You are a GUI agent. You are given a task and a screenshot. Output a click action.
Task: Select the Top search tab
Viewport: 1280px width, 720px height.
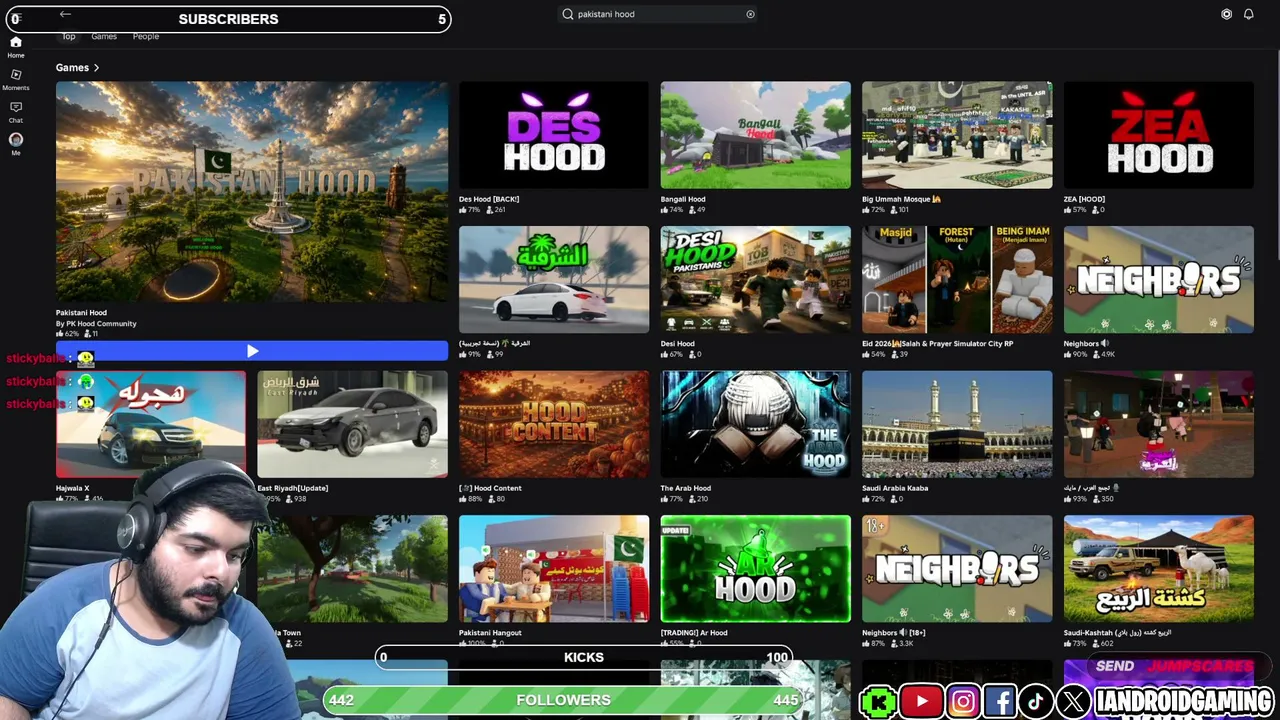tap(68, 36)
